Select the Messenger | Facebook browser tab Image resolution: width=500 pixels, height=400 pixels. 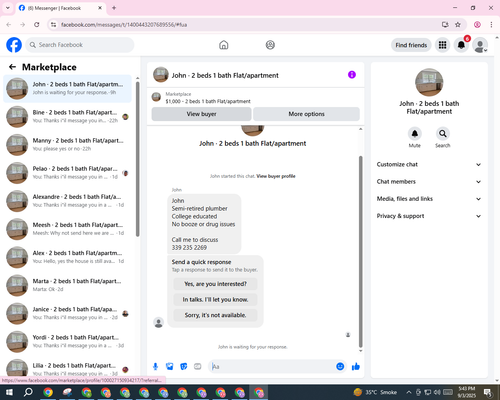tap(60, 8)
